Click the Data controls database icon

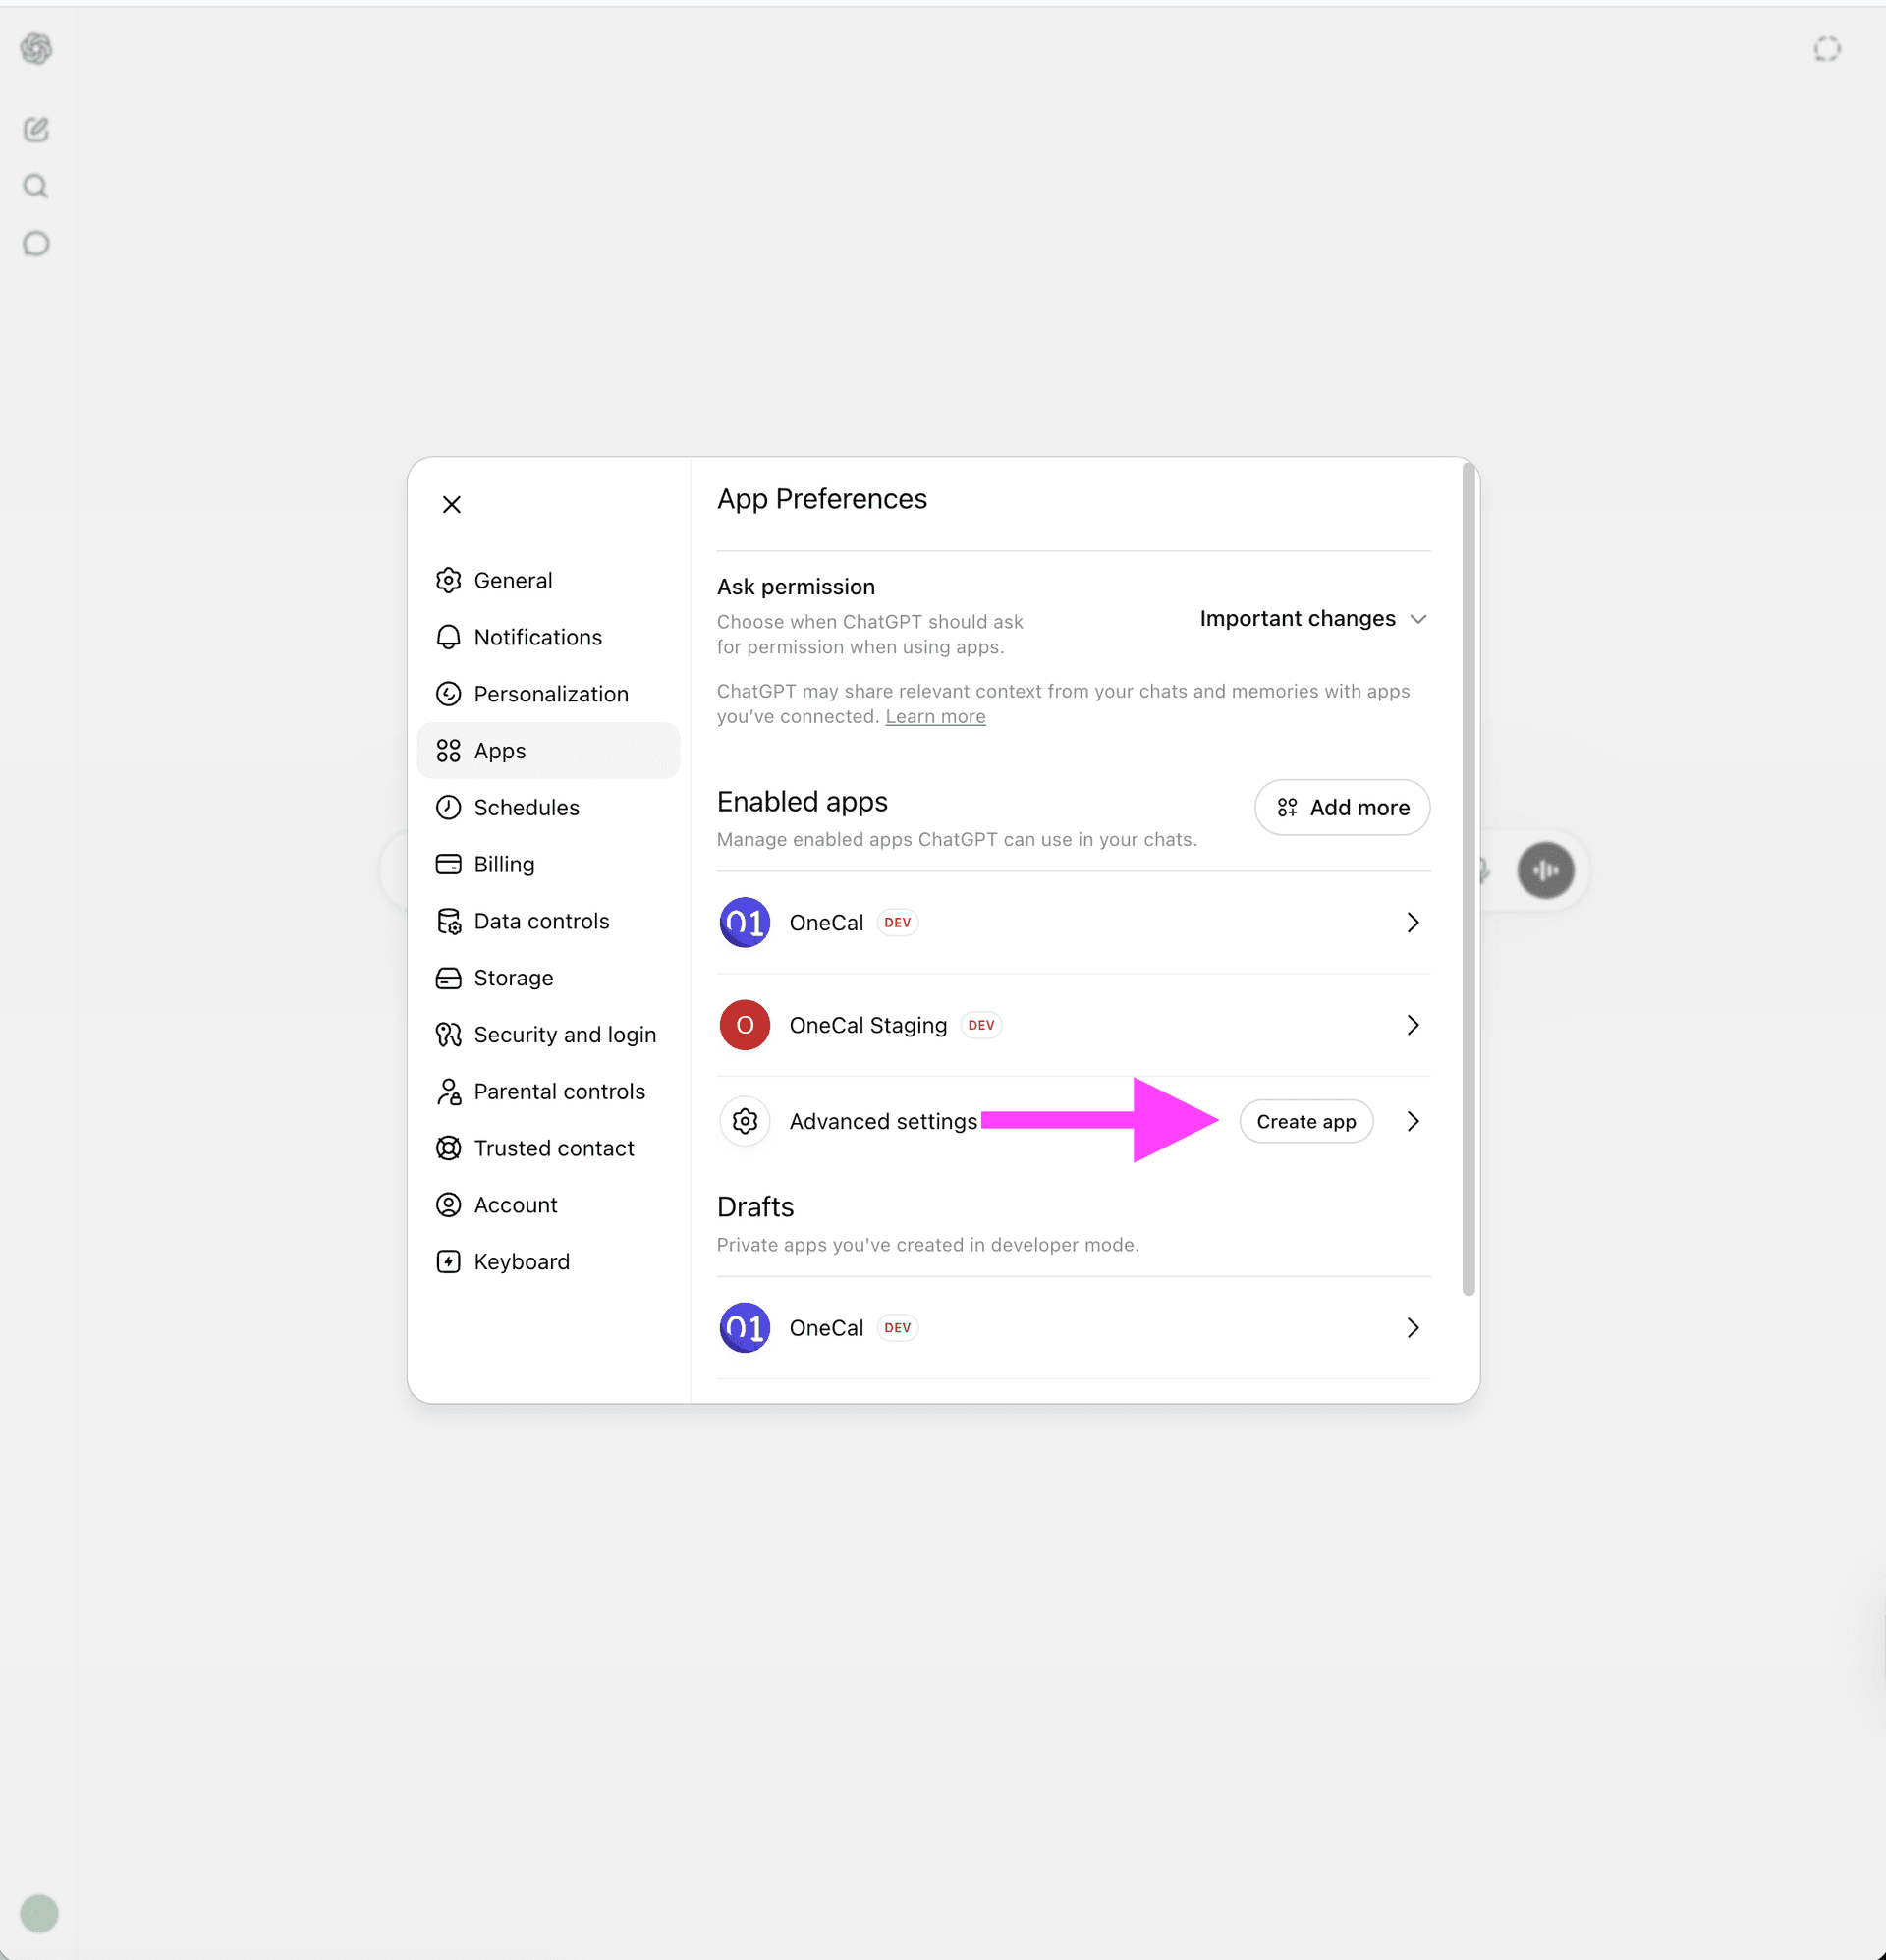(x=449, y=921)
